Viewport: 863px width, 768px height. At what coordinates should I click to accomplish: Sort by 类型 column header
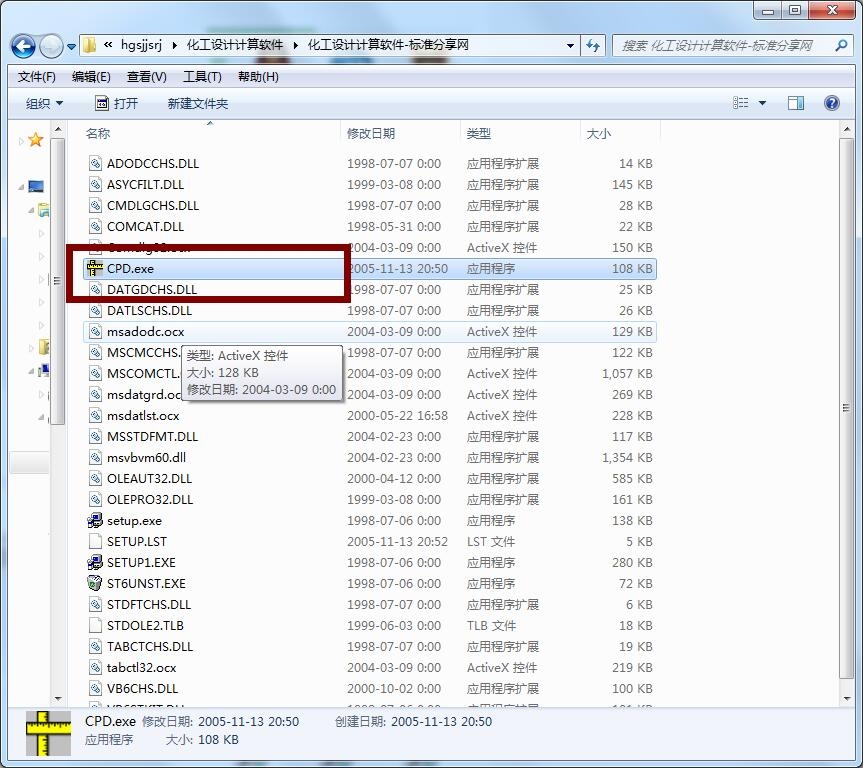478,133
